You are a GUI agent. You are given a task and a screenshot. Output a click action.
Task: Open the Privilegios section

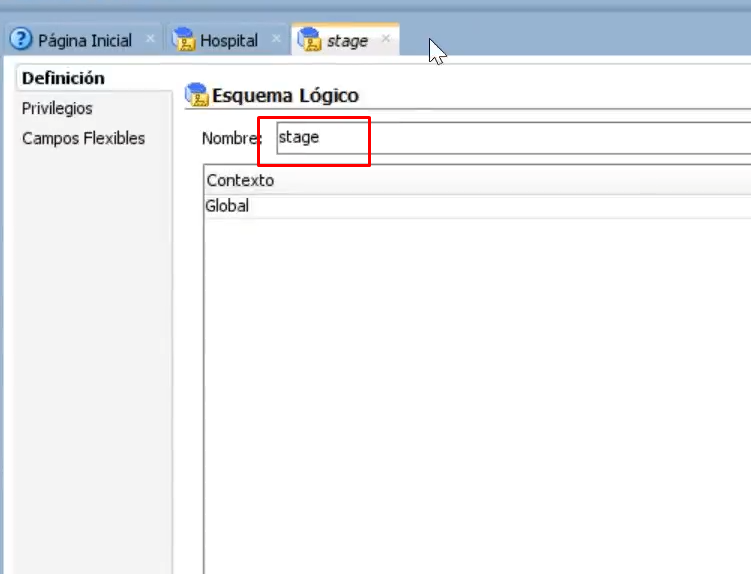tap(57, 108)
